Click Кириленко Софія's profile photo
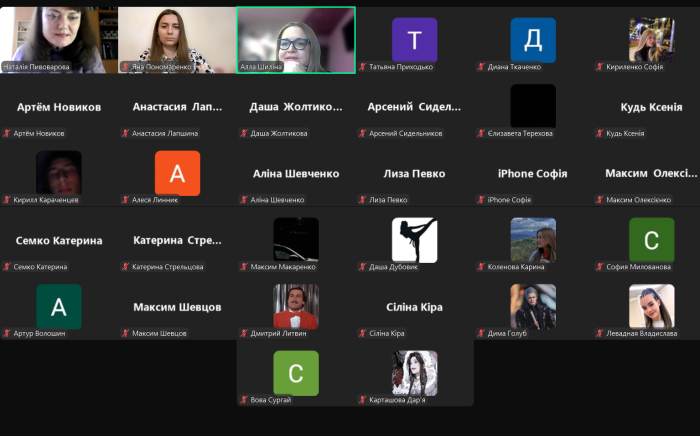The image size is (700, 436). point(651,40)
